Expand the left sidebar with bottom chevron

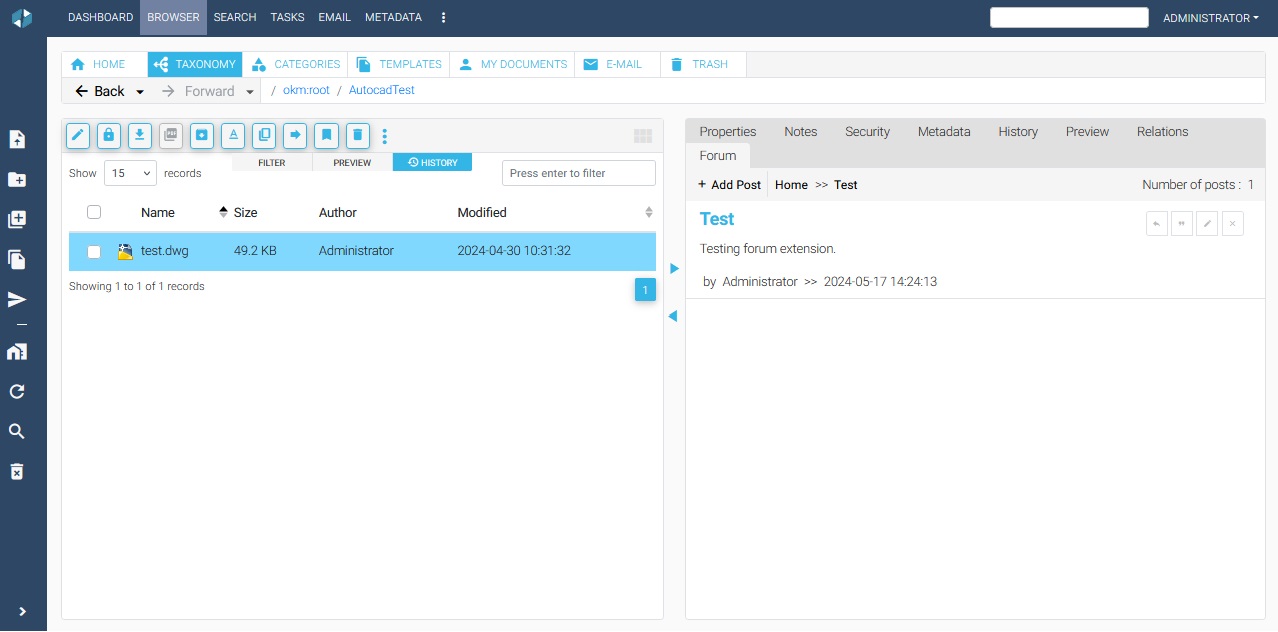coord(22,611)
